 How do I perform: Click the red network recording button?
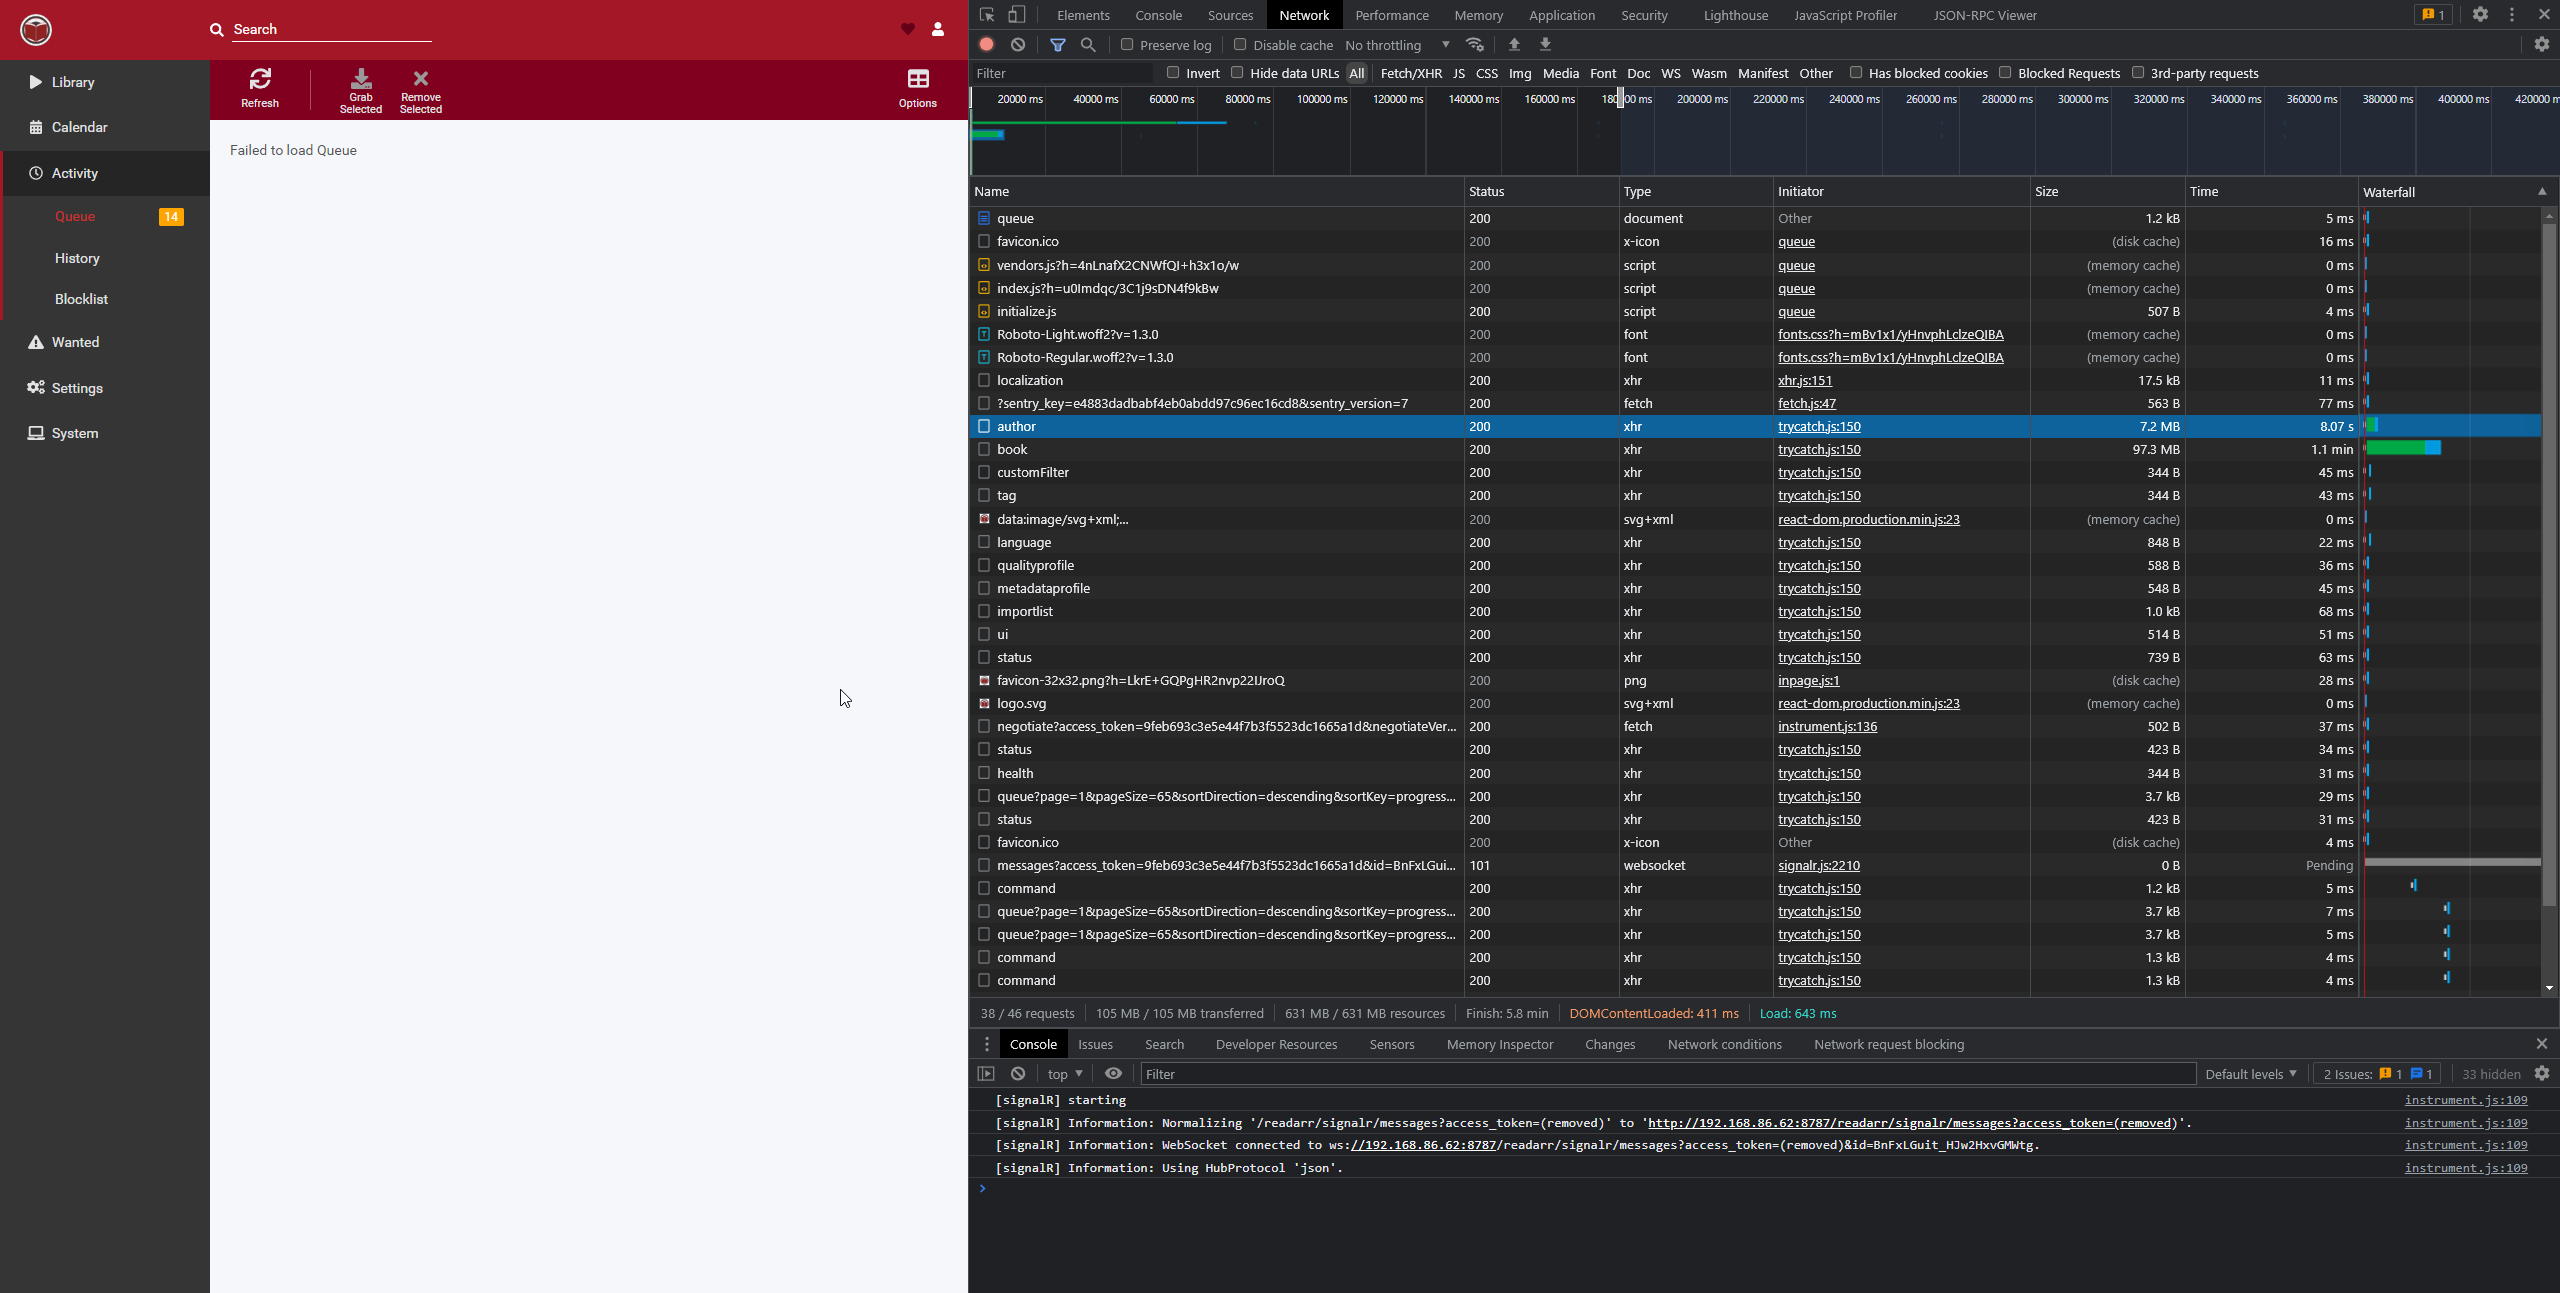985,45
